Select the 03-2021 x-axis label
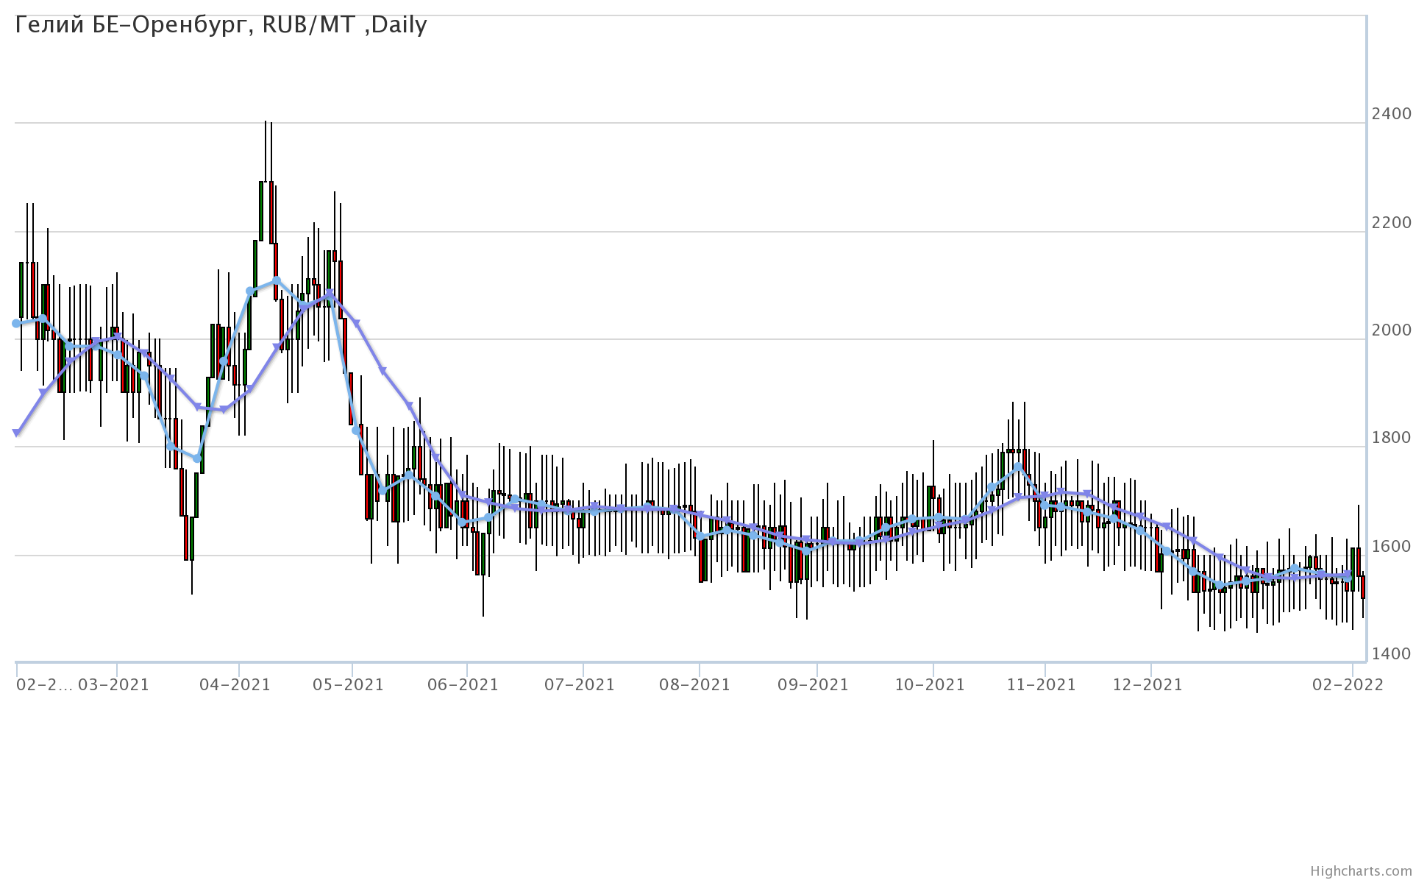Screen dimensions: 1427x883 [x=113, y=684]
